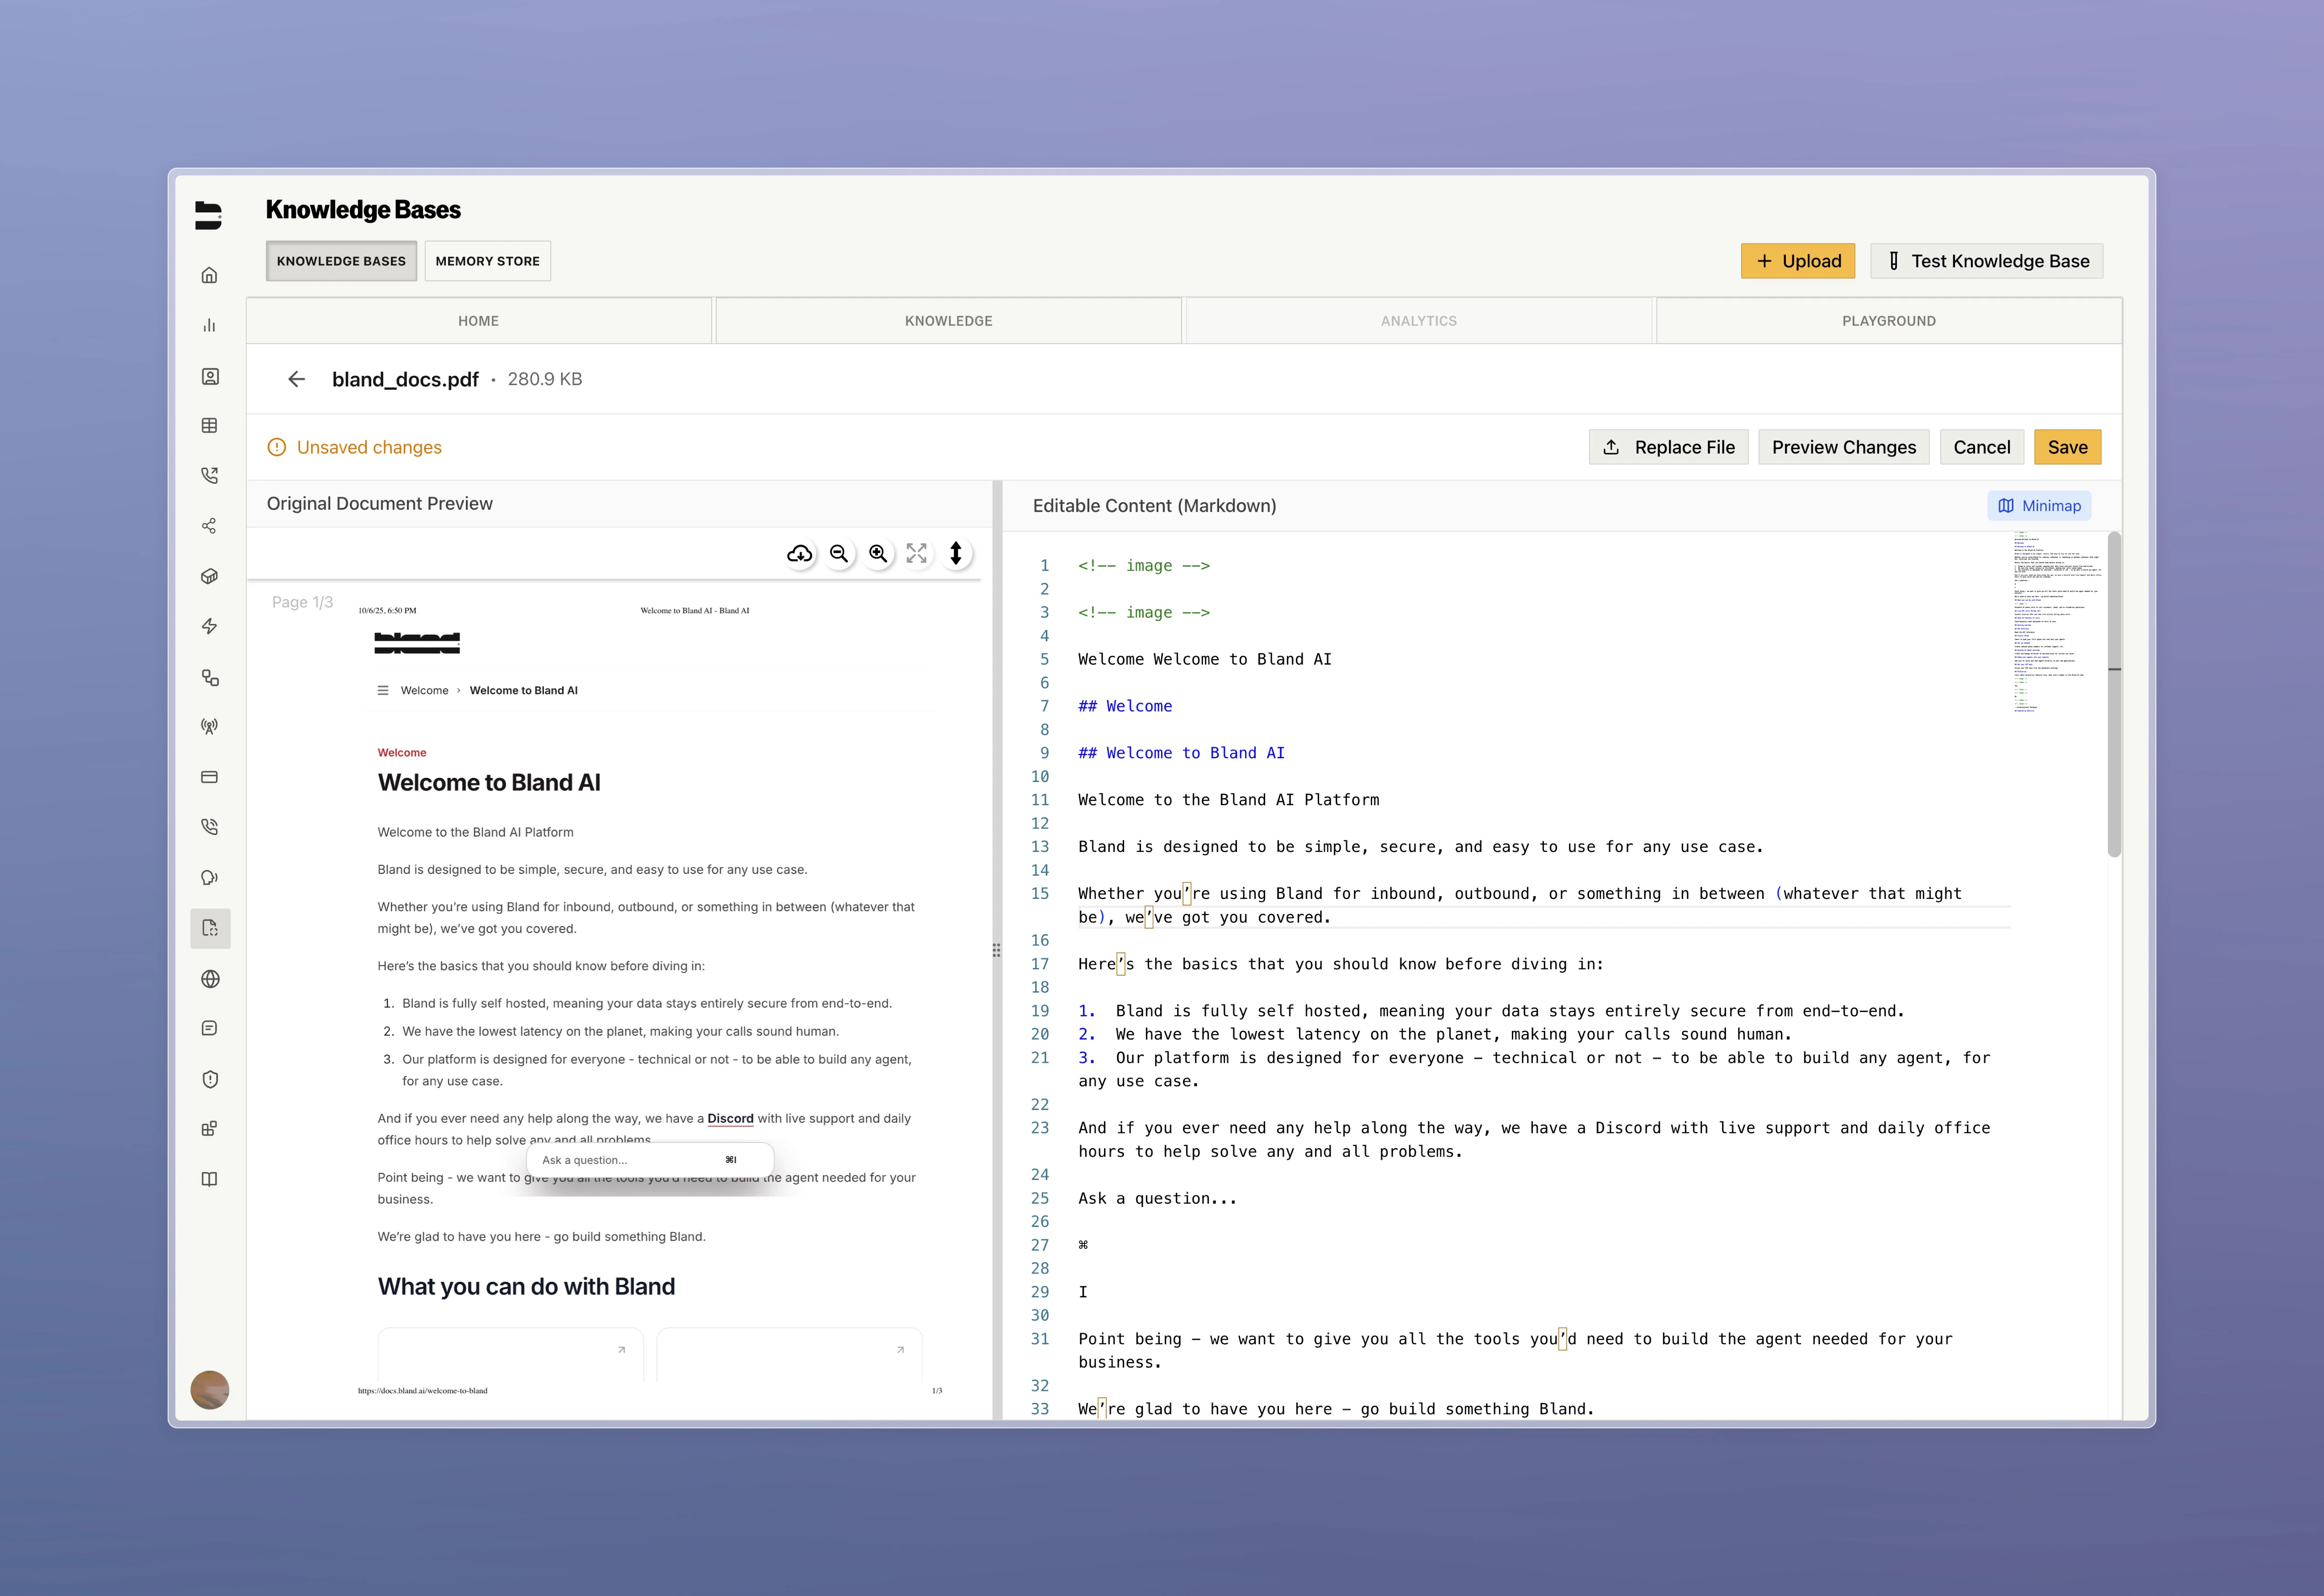Click the minimap code overview
This screenshot has height=1596, width=2324.
pos(2058,622)
